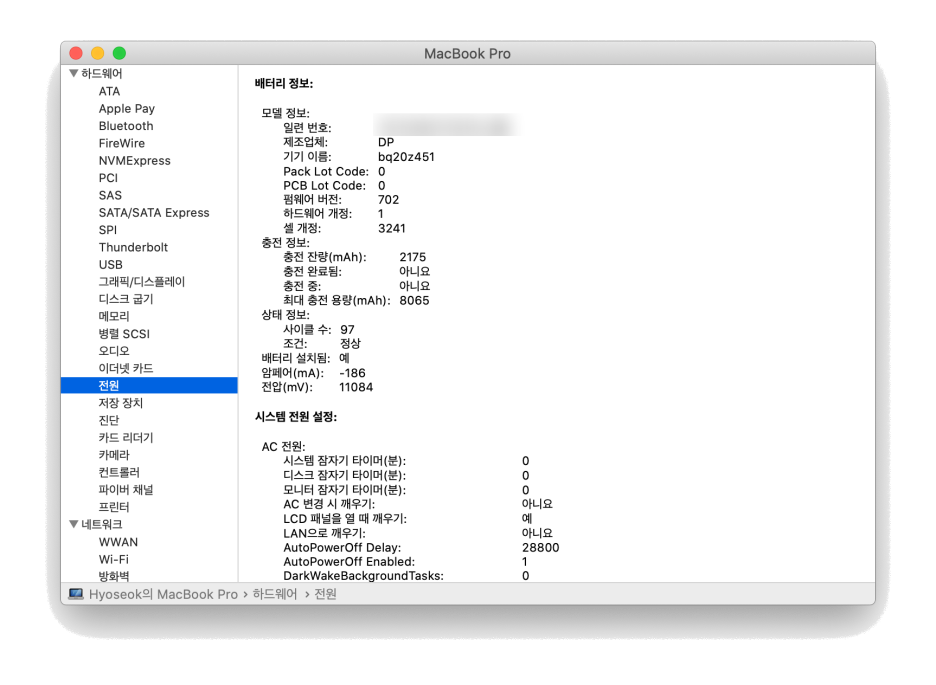Select 방화벽 in the network list

point(114,576)
